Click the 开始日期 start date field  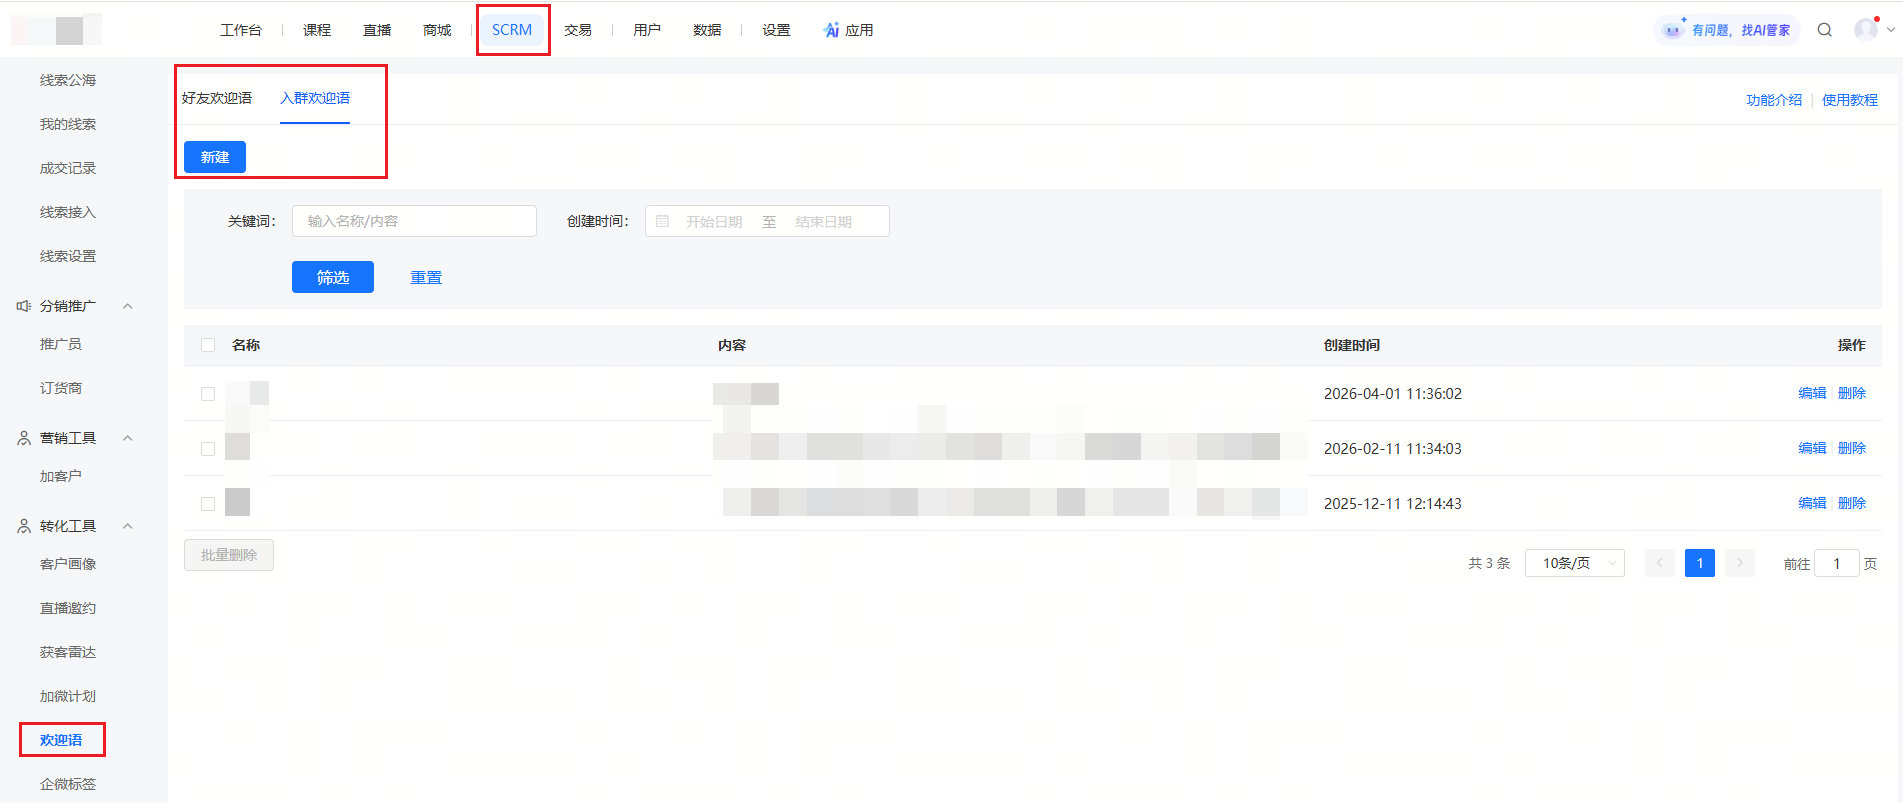tap(714, 221)
